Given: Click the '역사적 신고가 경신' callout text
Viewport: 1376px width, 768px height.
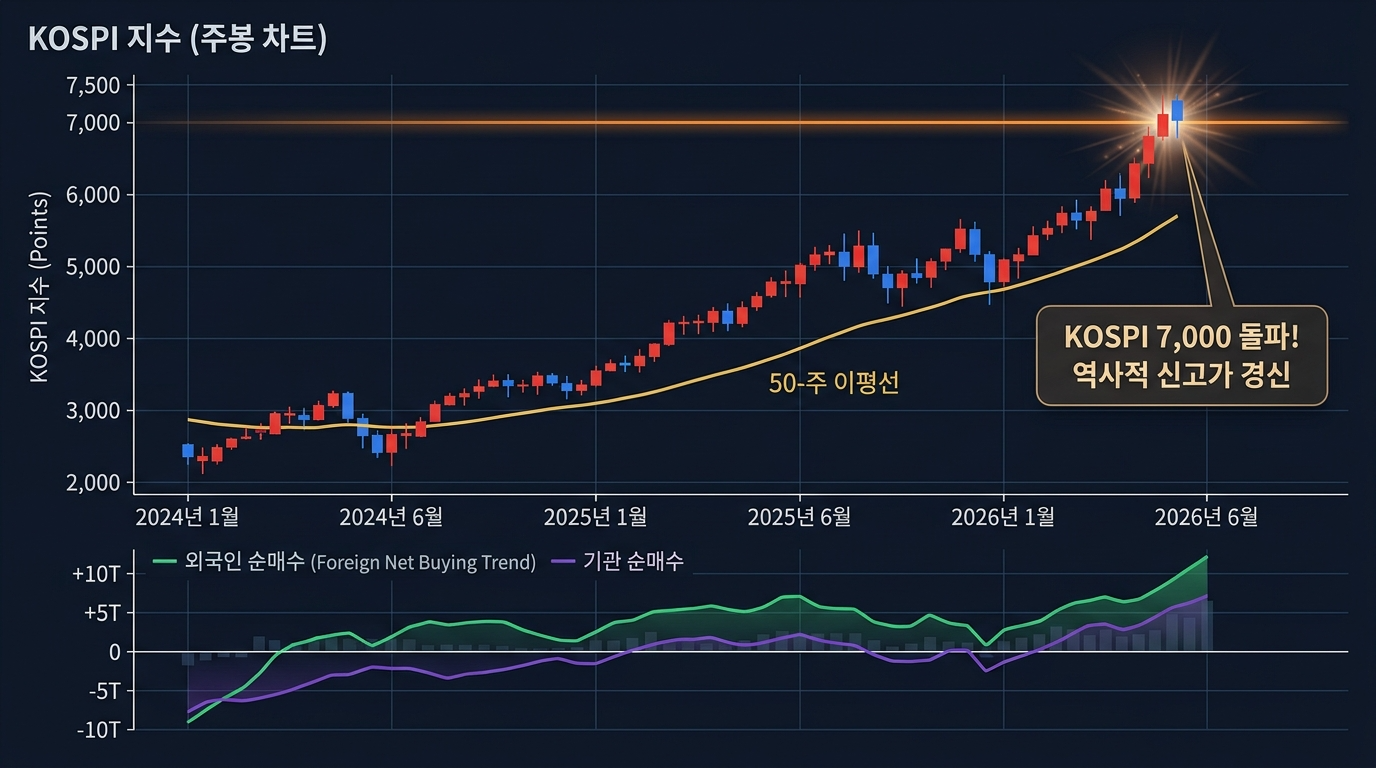Looking at the screenshot, I should click(1181, 376).
